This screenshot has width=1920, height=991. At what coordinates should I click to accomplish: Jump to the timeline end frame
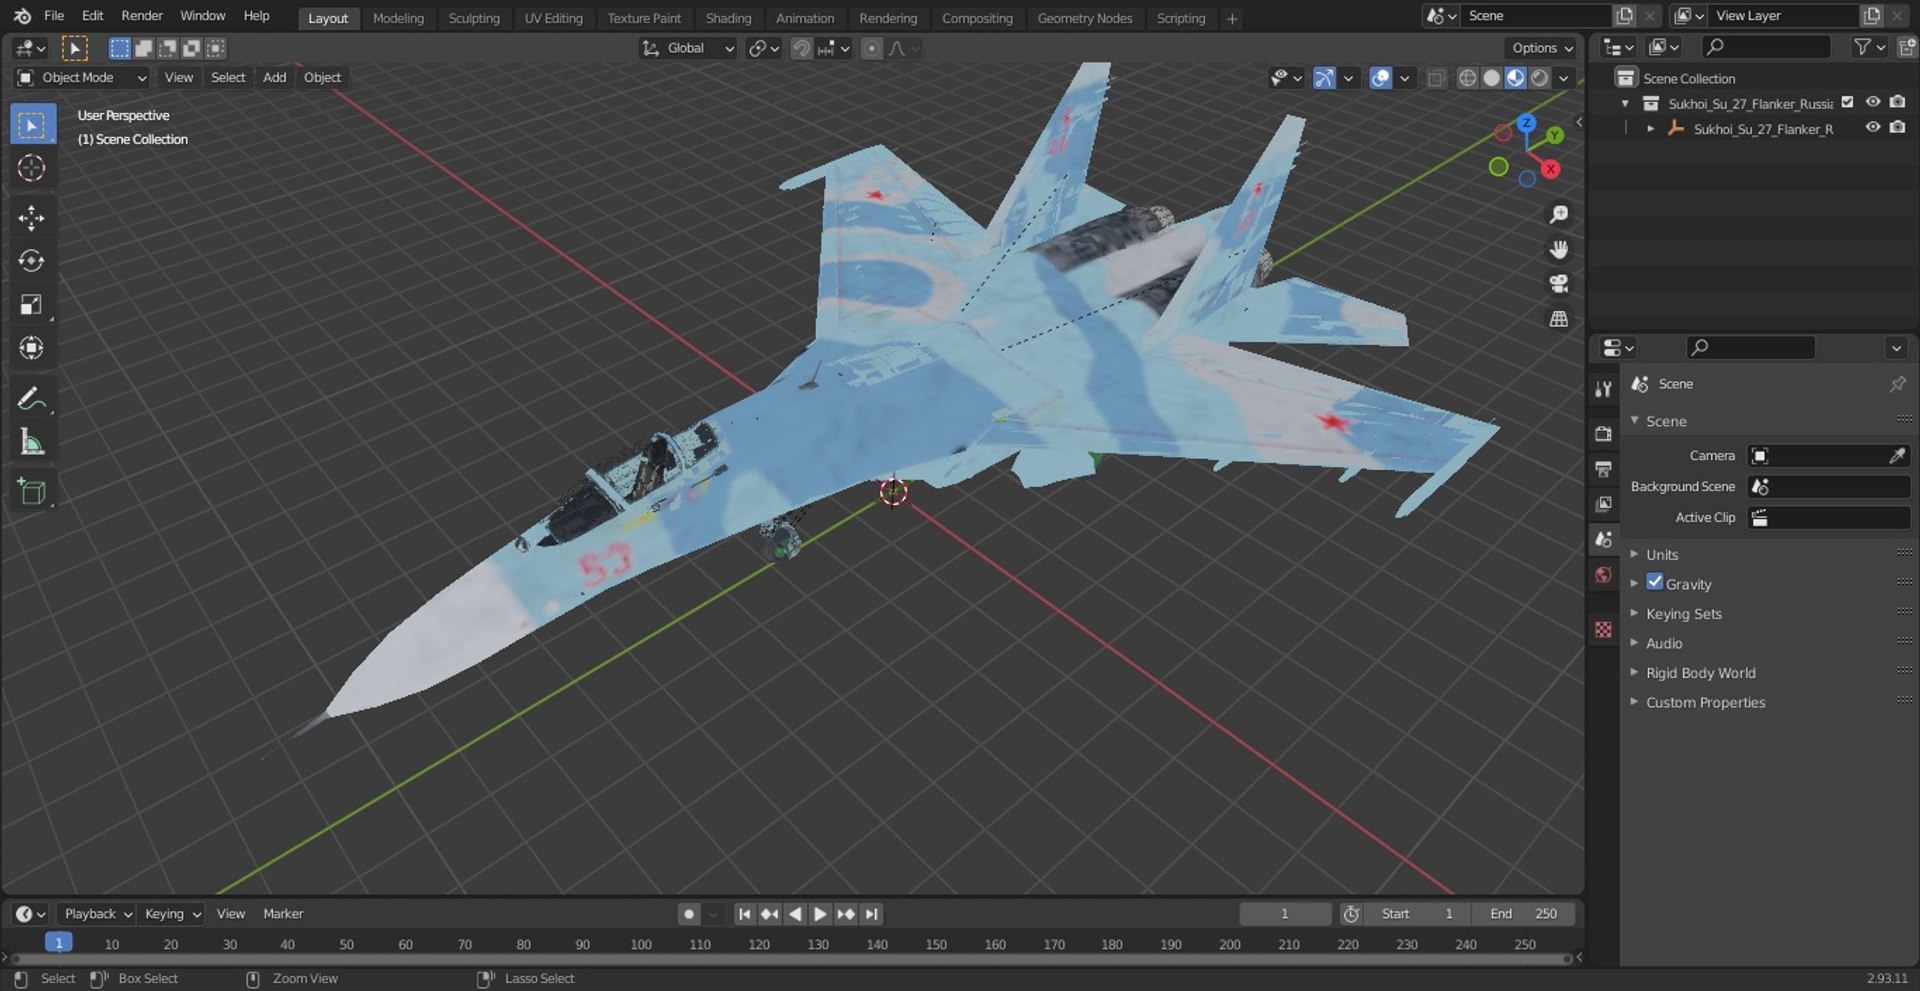point(872,914)
